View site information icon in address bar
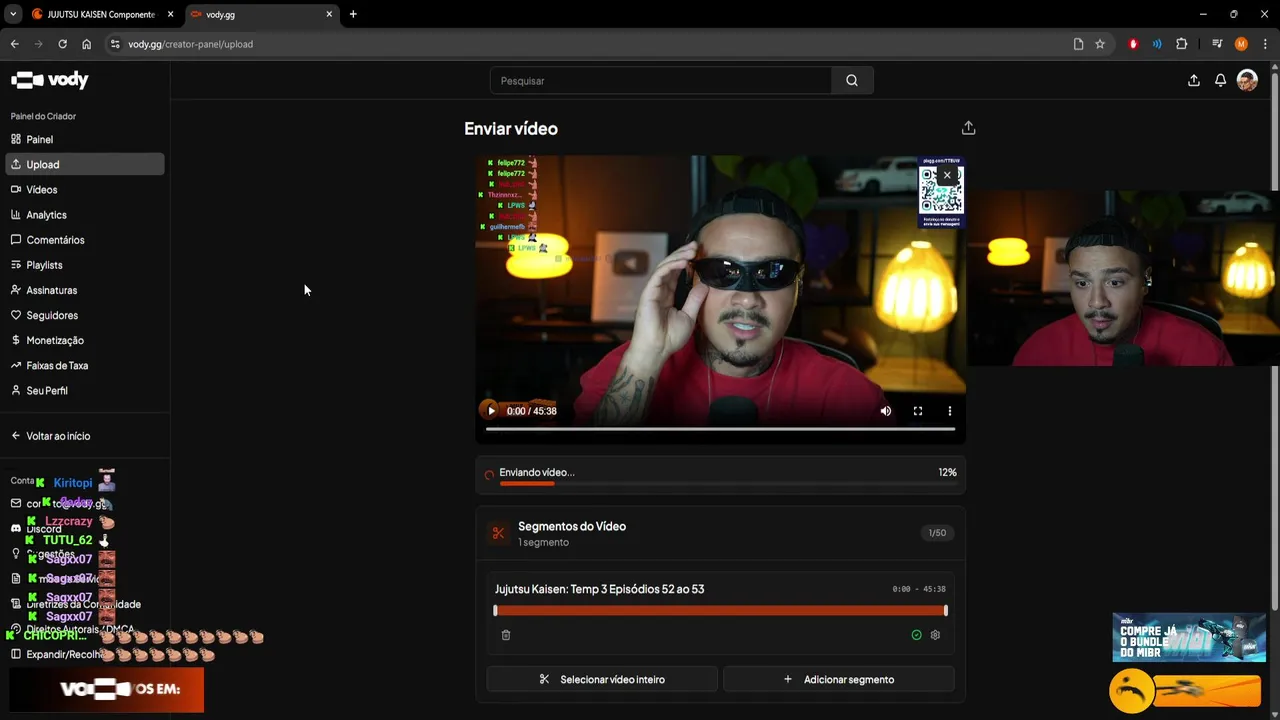This screenshot has width=1280, height=720. (x=115, y=44)
